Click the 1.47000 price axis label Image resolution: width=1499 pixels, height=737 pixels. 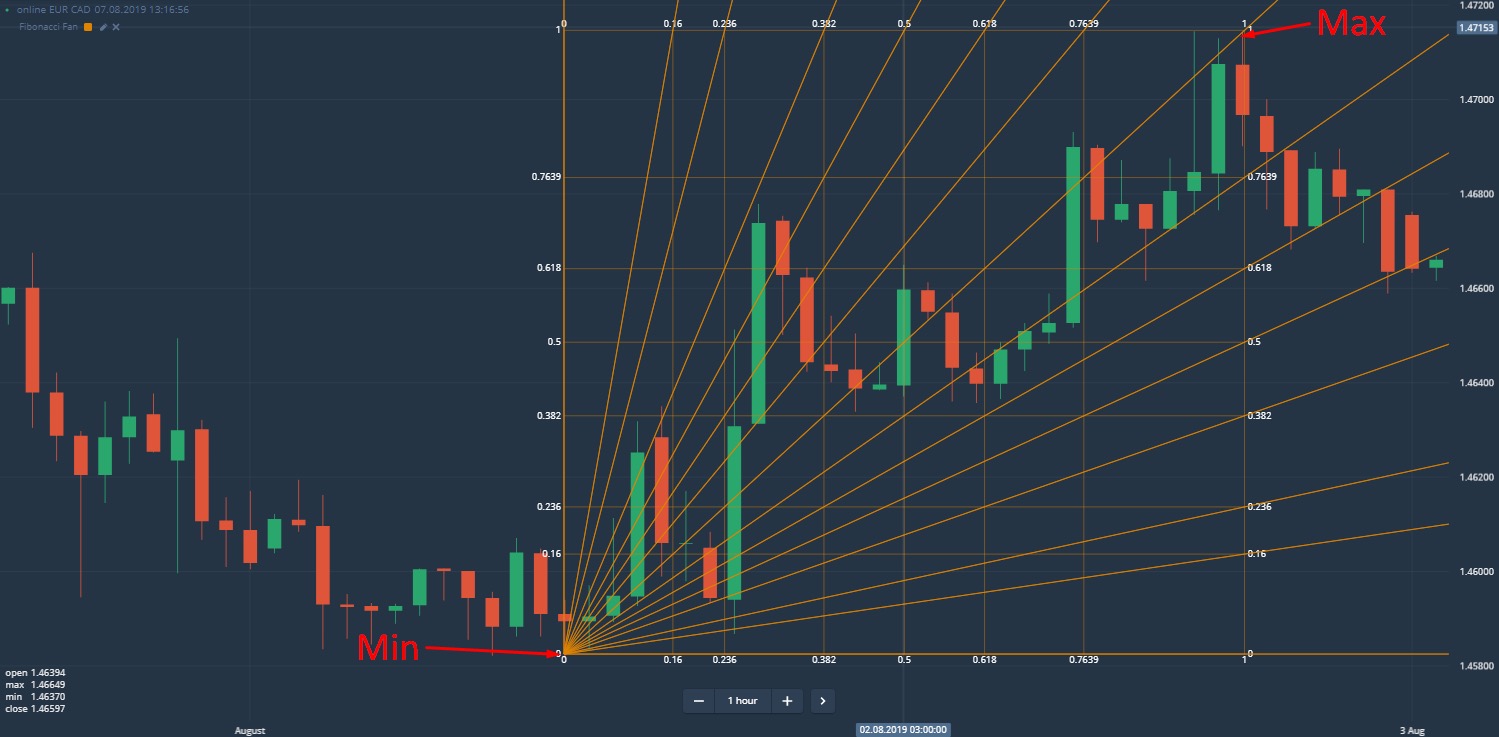coord(1476,100)
